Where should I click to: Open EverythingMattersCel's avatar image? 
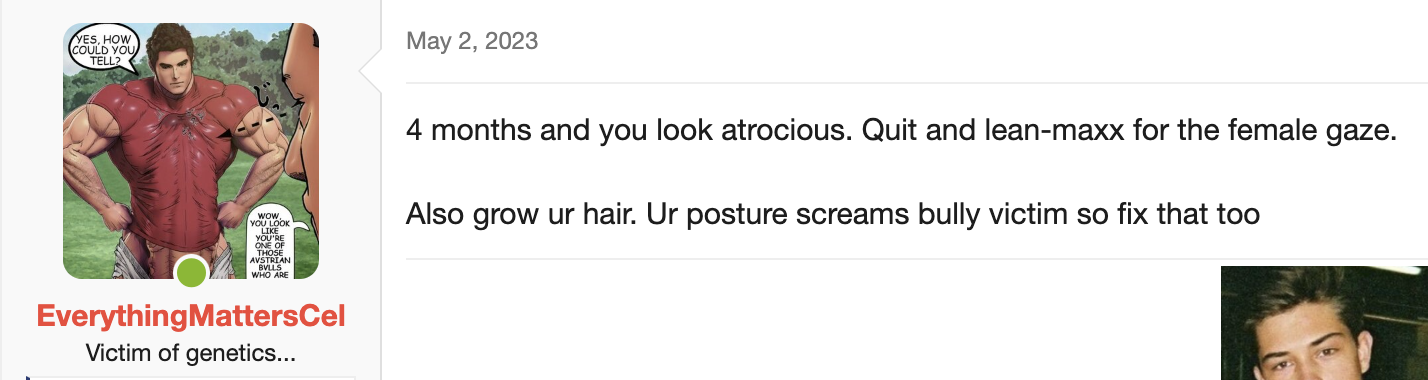click(x=191, y=151)
